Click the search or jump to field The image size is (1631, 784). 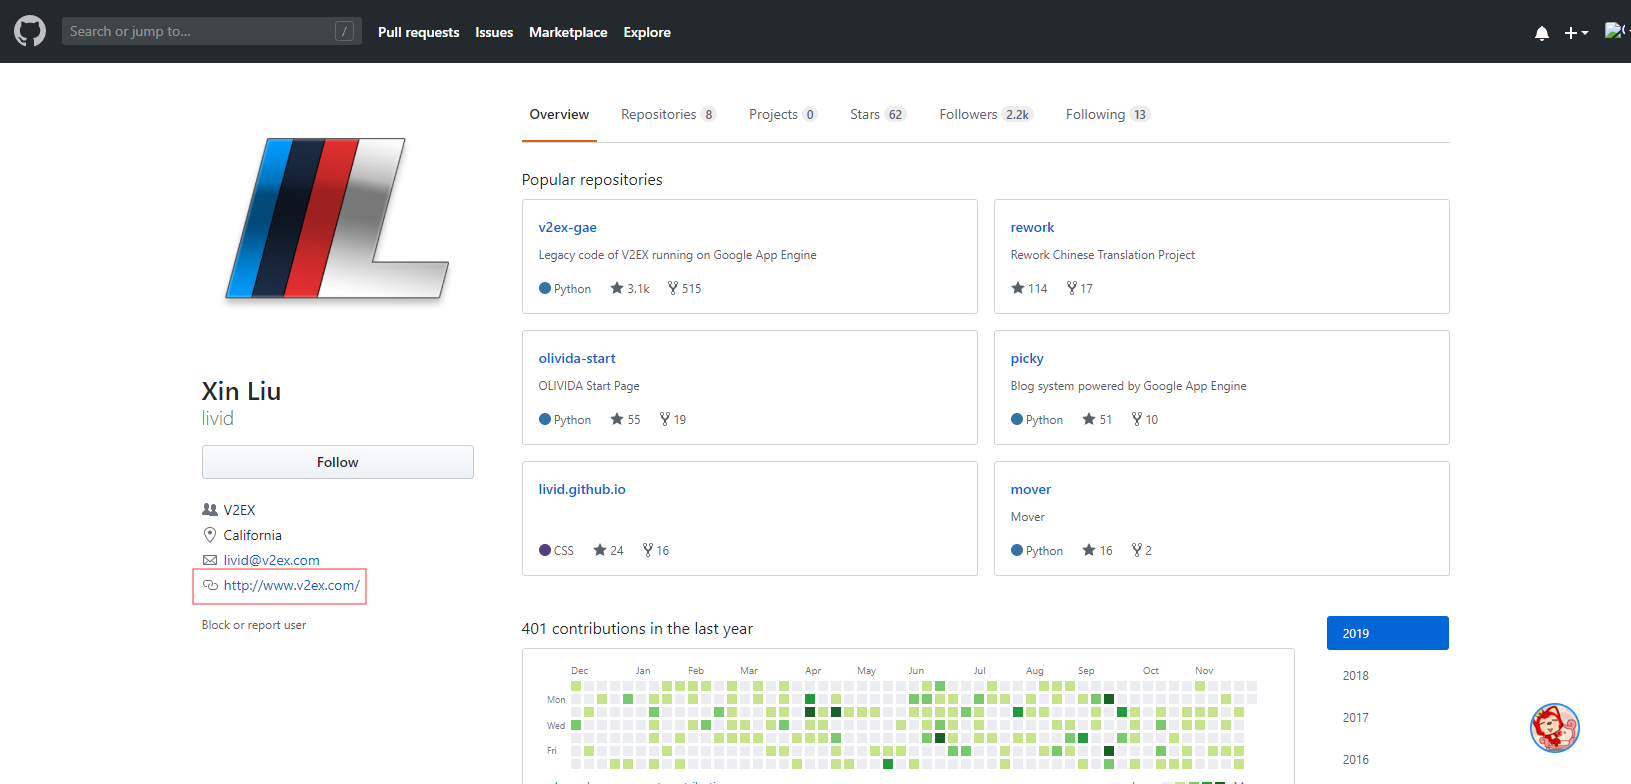click(x=200, y=31)
